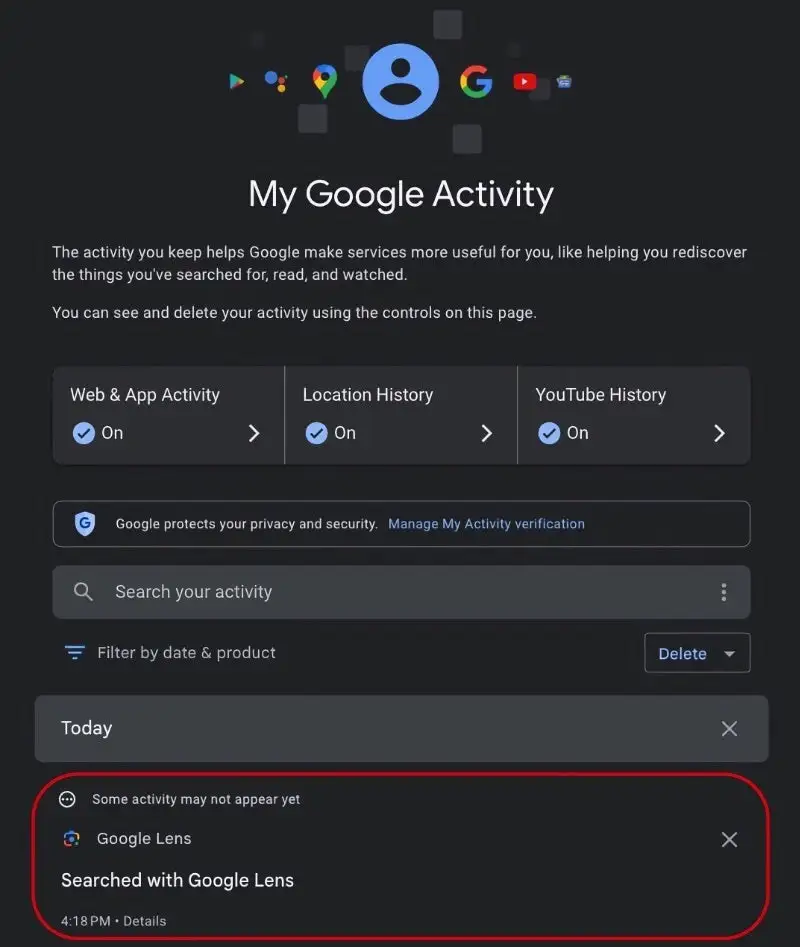Expand the Location History card
Viewport: 800px width, 947px height.
pos(486,434)
